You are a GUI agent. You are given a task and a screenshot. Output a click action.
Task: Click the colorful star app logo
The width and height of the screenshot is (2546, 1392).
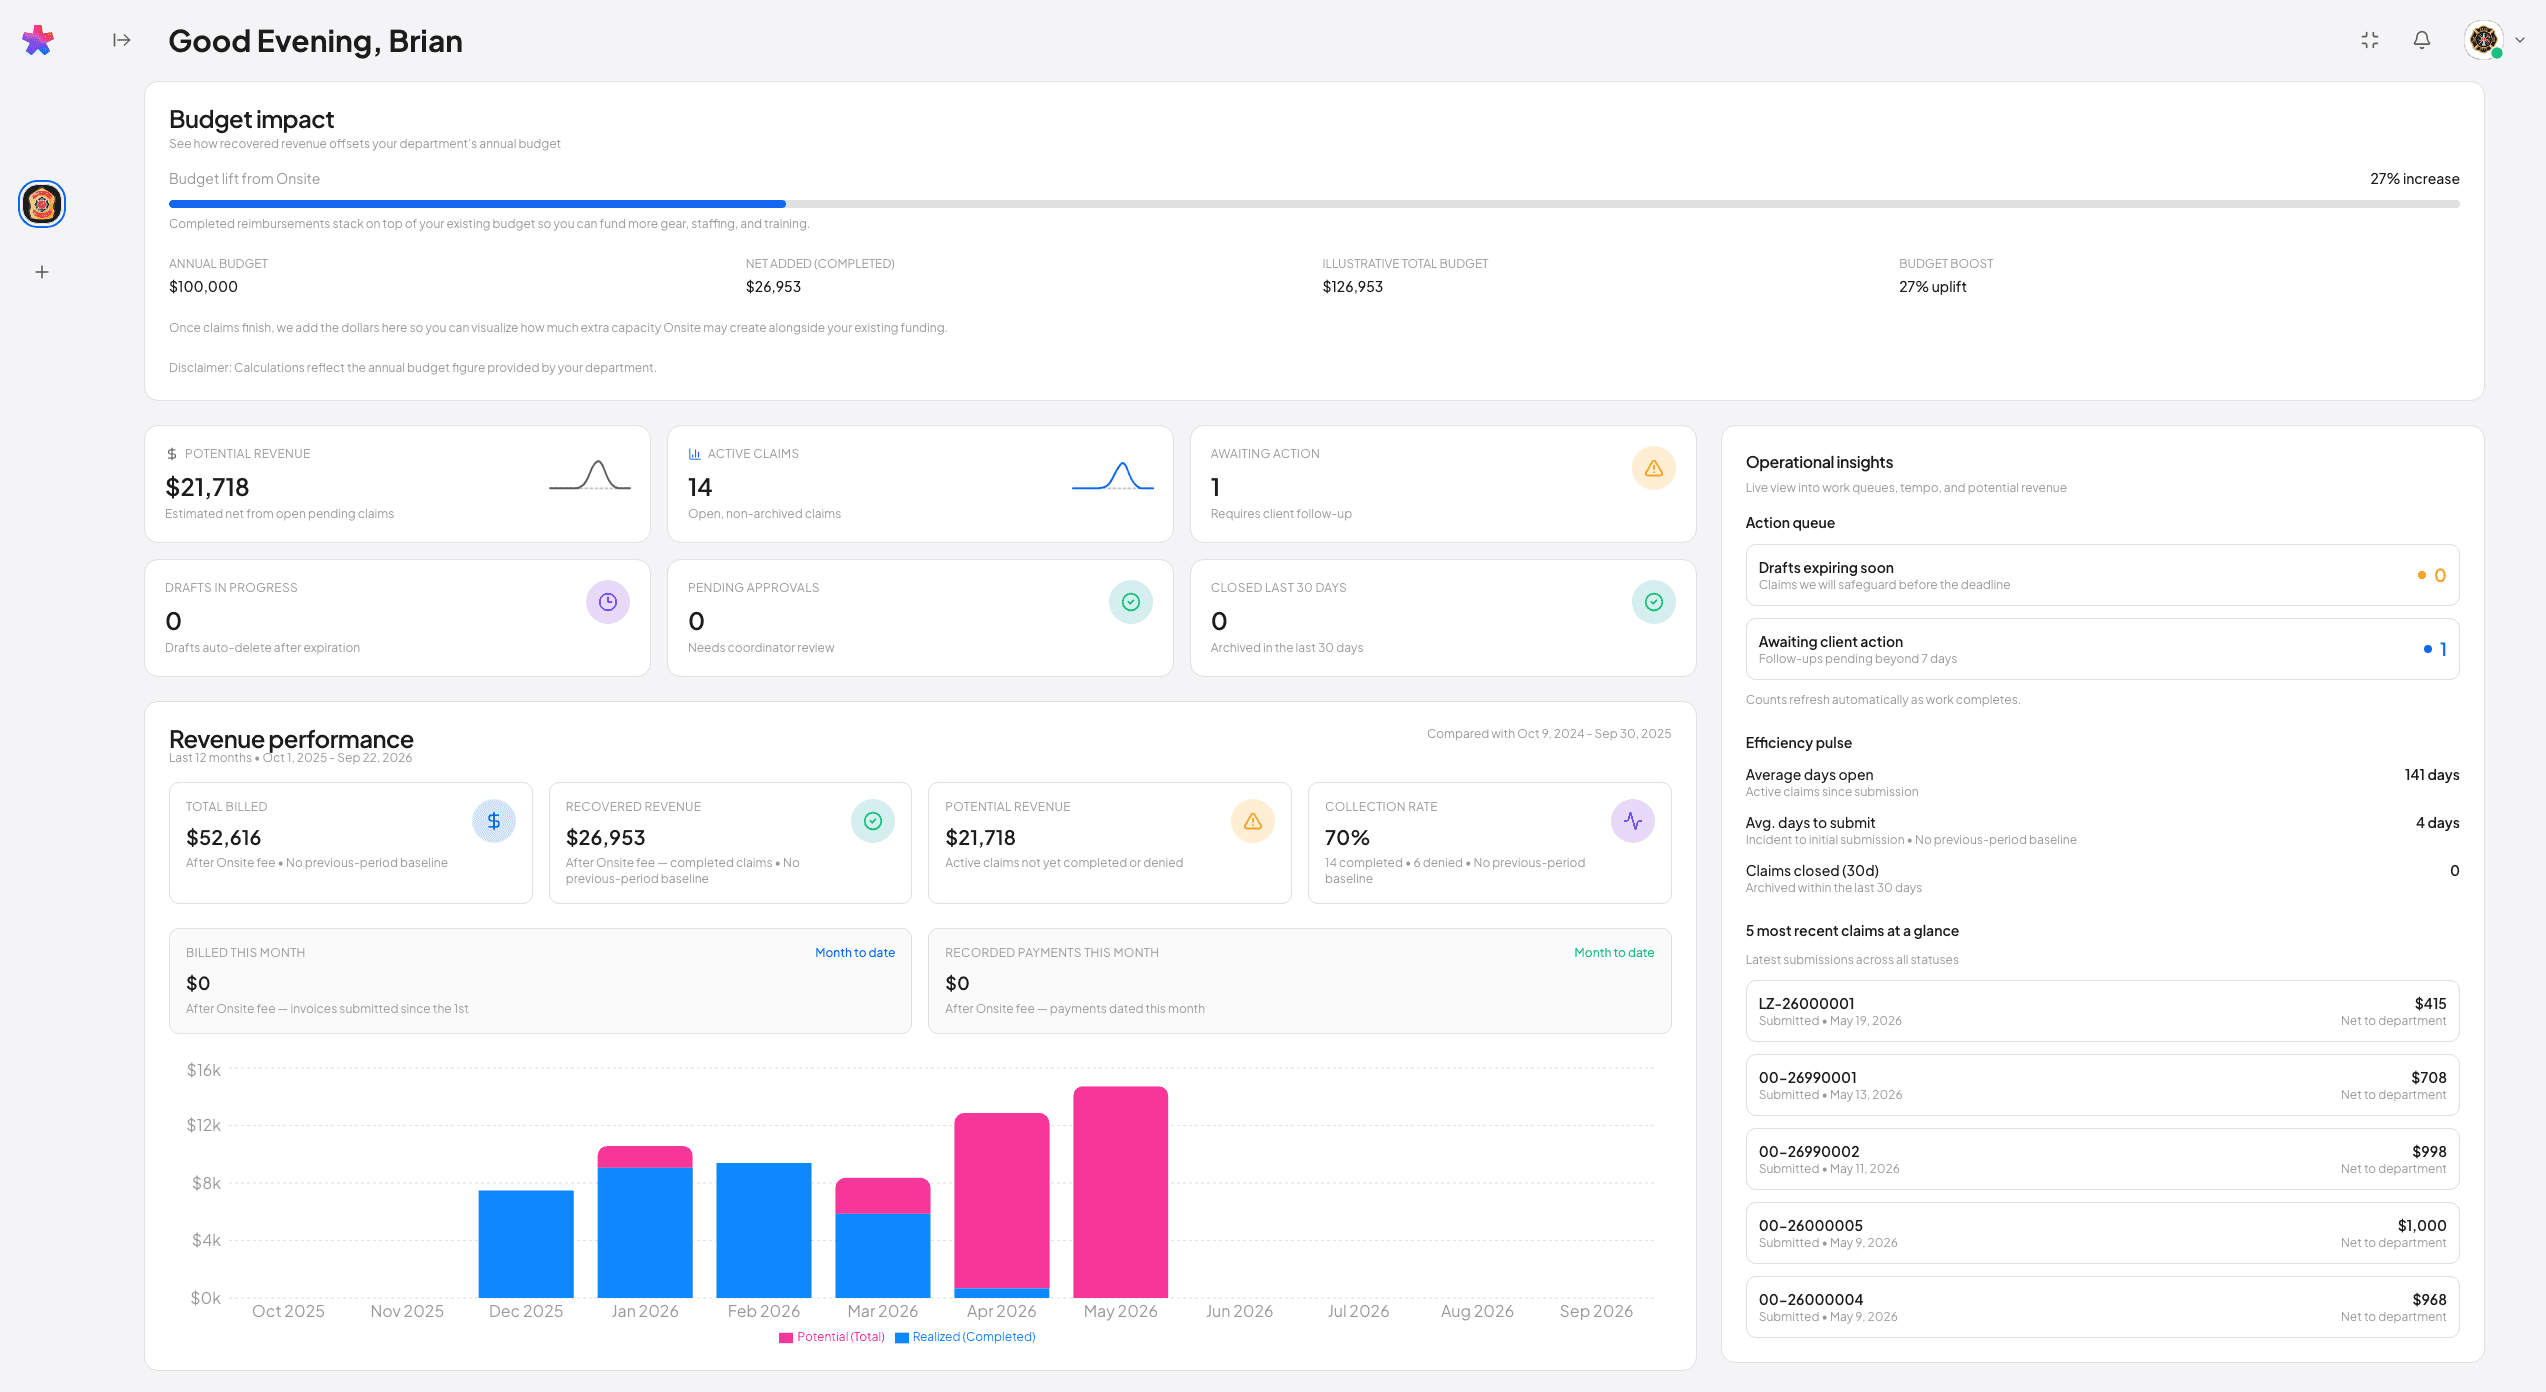pyautogui.click(x=38, y=40)
